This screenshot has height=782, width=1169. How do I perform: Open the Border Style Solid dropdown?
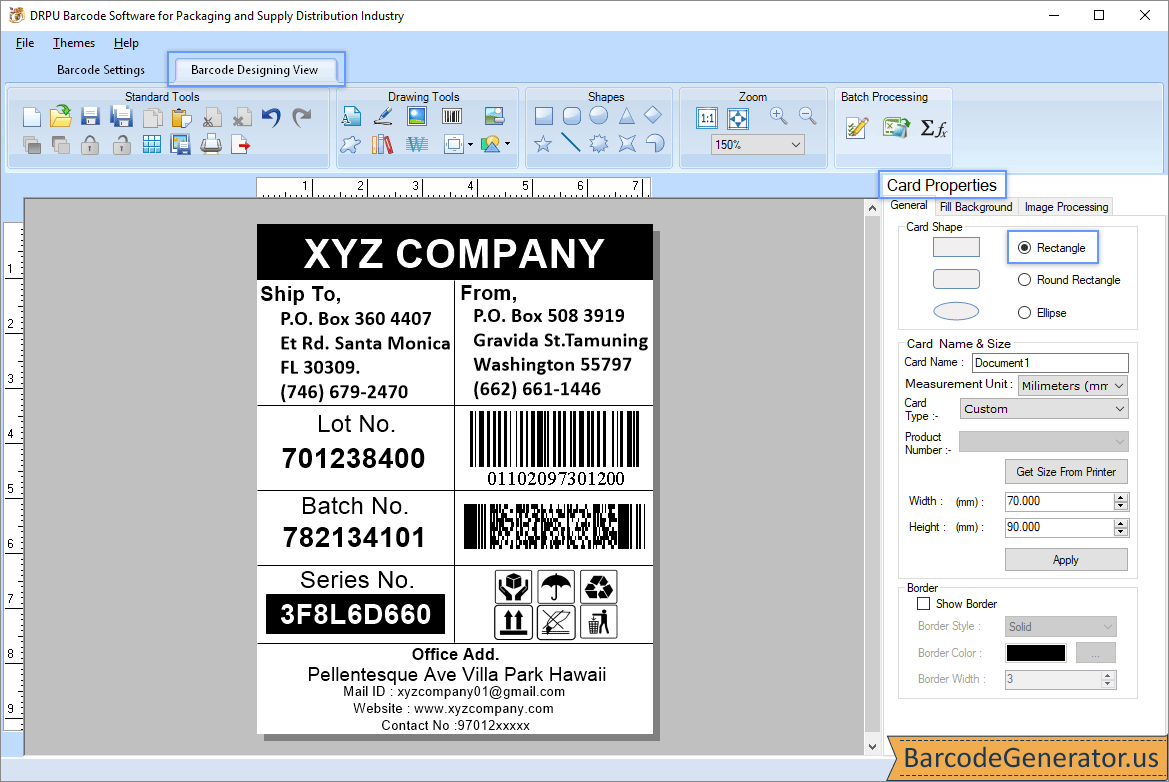coord(1060,627)
